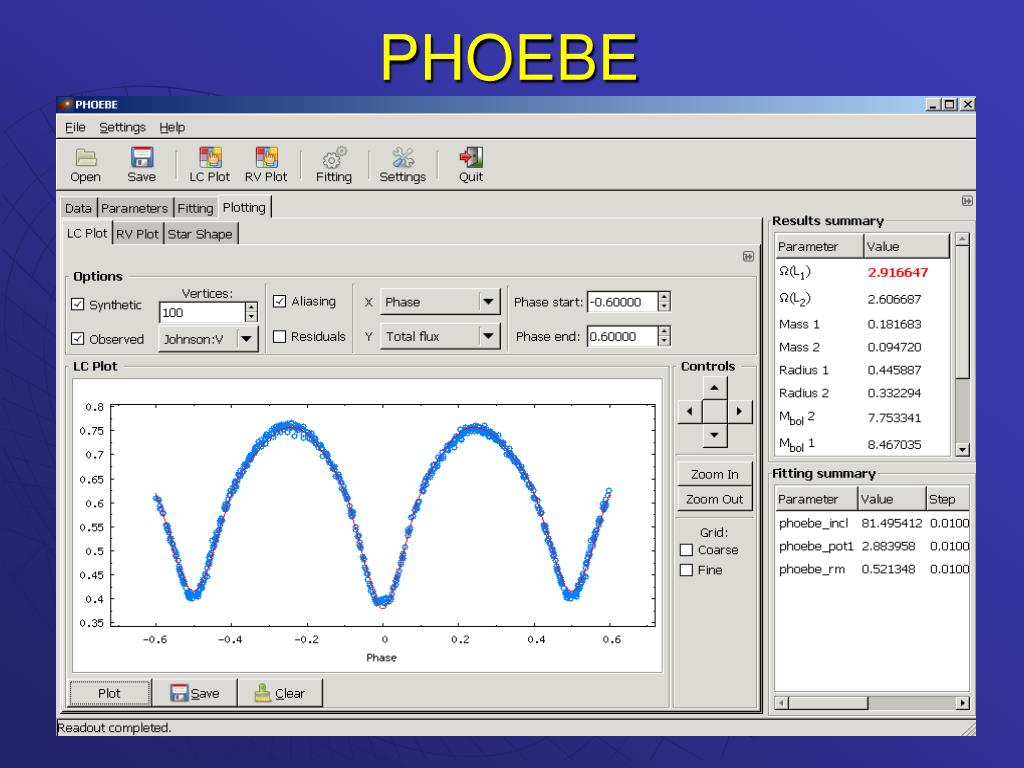Click the center pad button in Controls
The width and height of the screenshot is (1024, 768).
pos(714,411)
